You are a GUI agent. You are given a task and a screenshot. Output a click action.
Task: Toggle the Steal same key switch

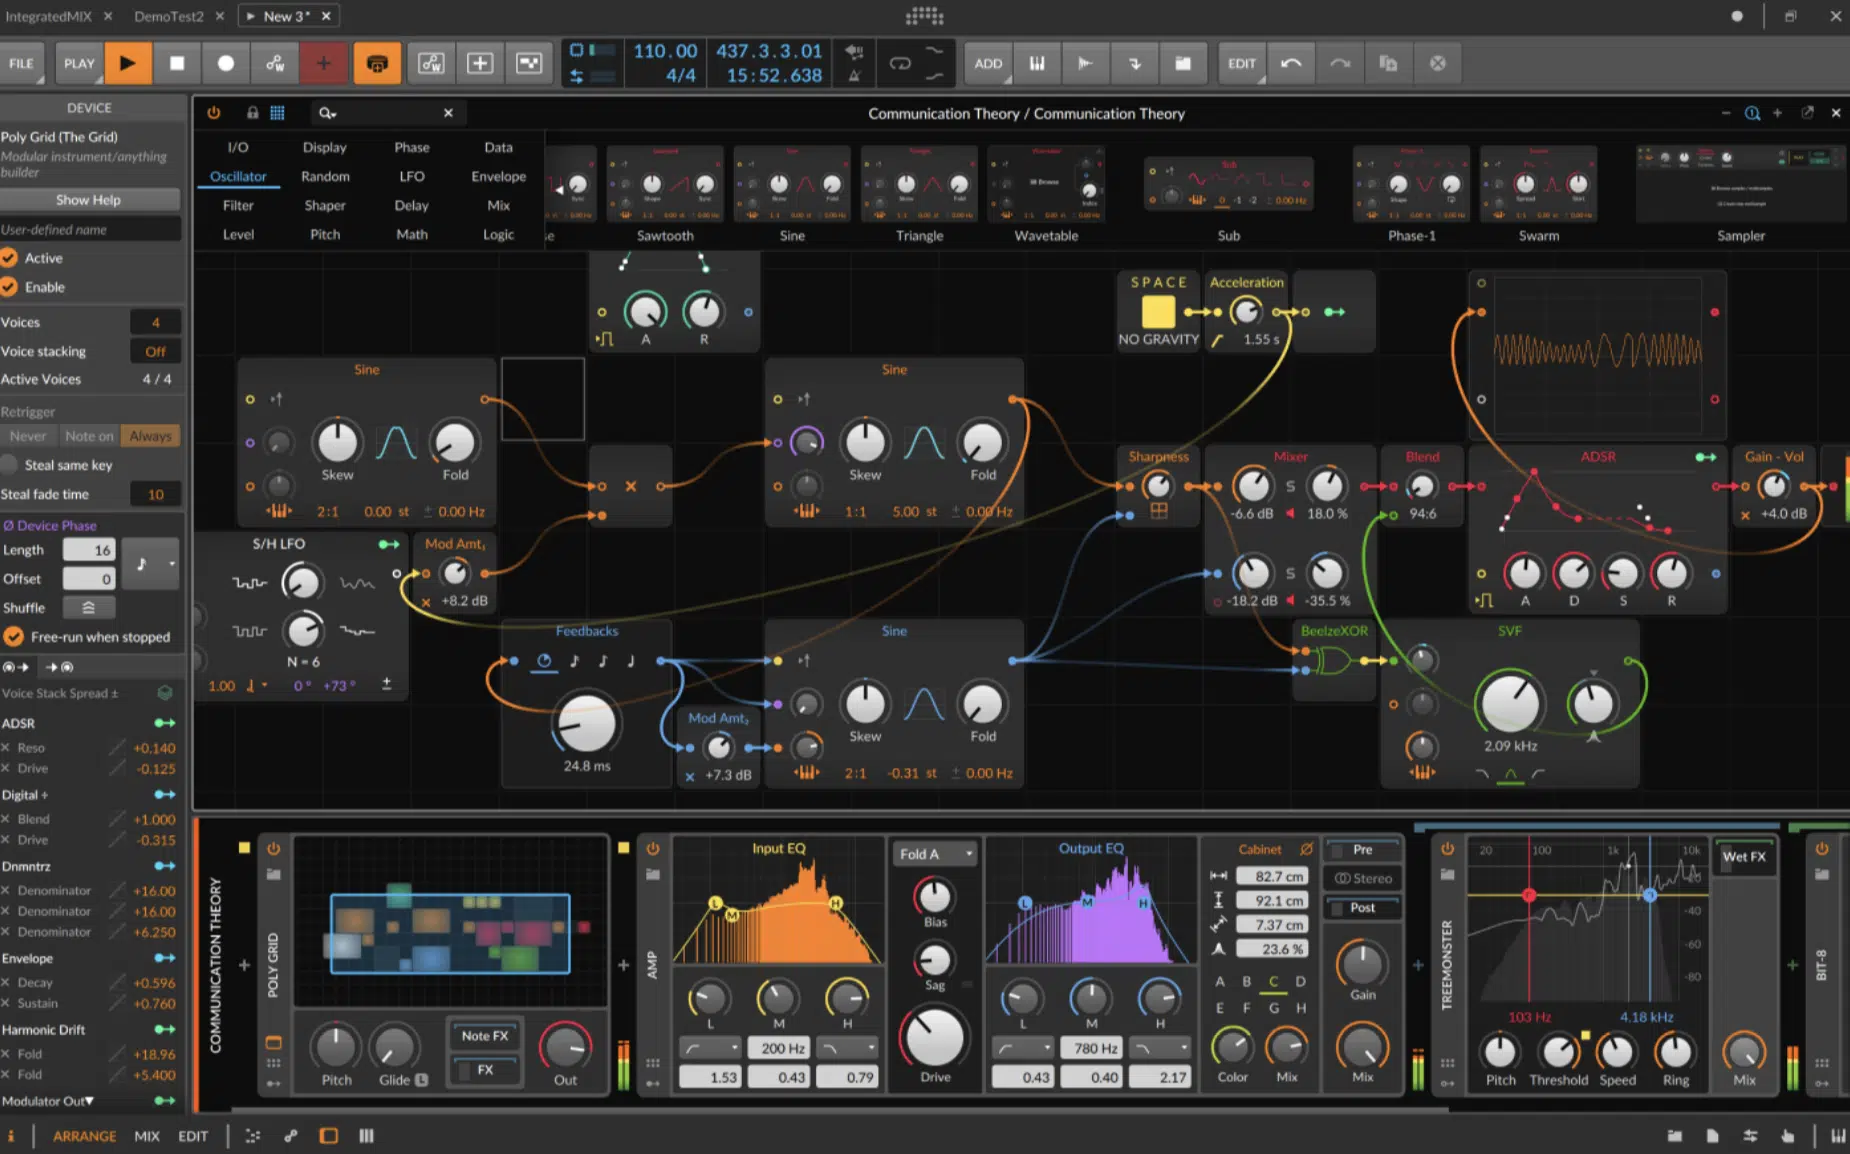10,465
